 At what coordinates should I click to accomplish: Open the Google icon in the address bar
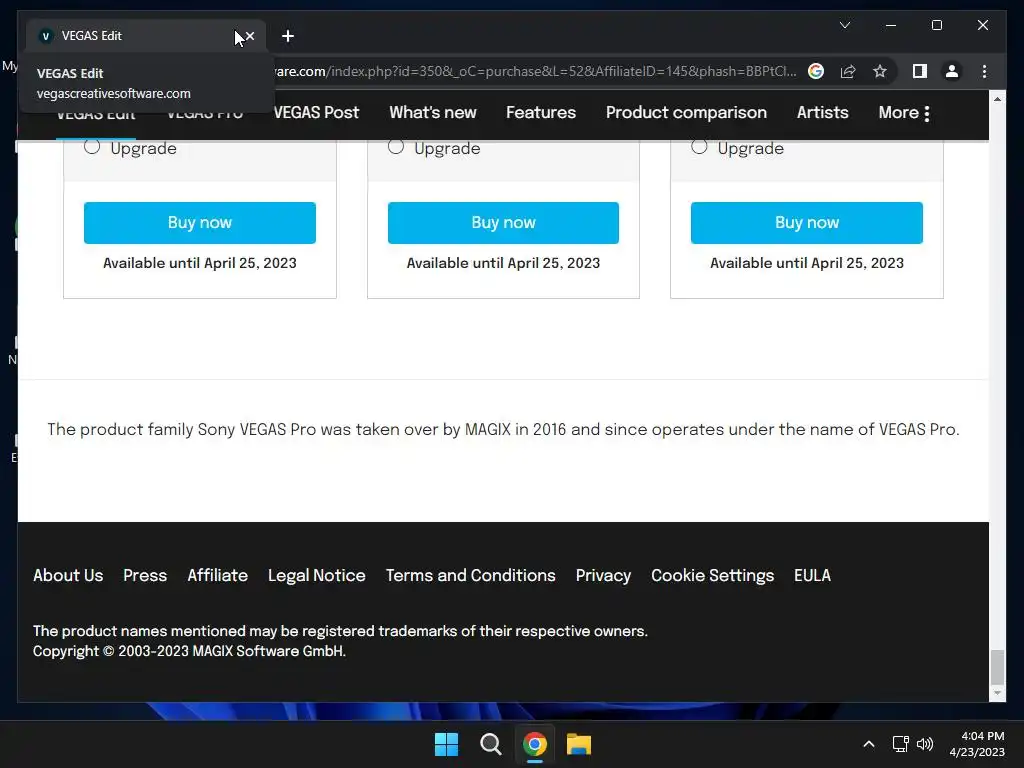coord(816,71)
